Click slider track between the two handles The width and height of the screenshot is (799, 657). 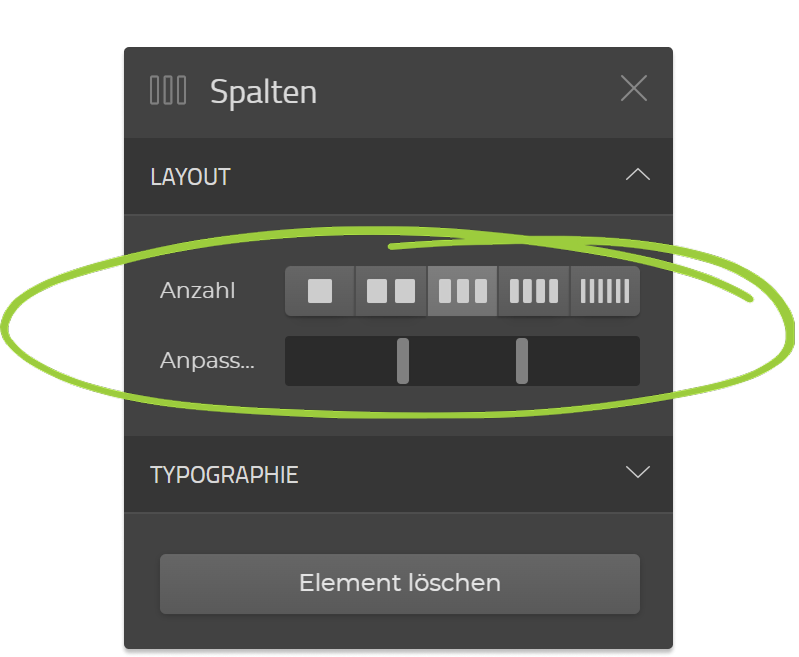pyautogui.click(x=462, y=360)
